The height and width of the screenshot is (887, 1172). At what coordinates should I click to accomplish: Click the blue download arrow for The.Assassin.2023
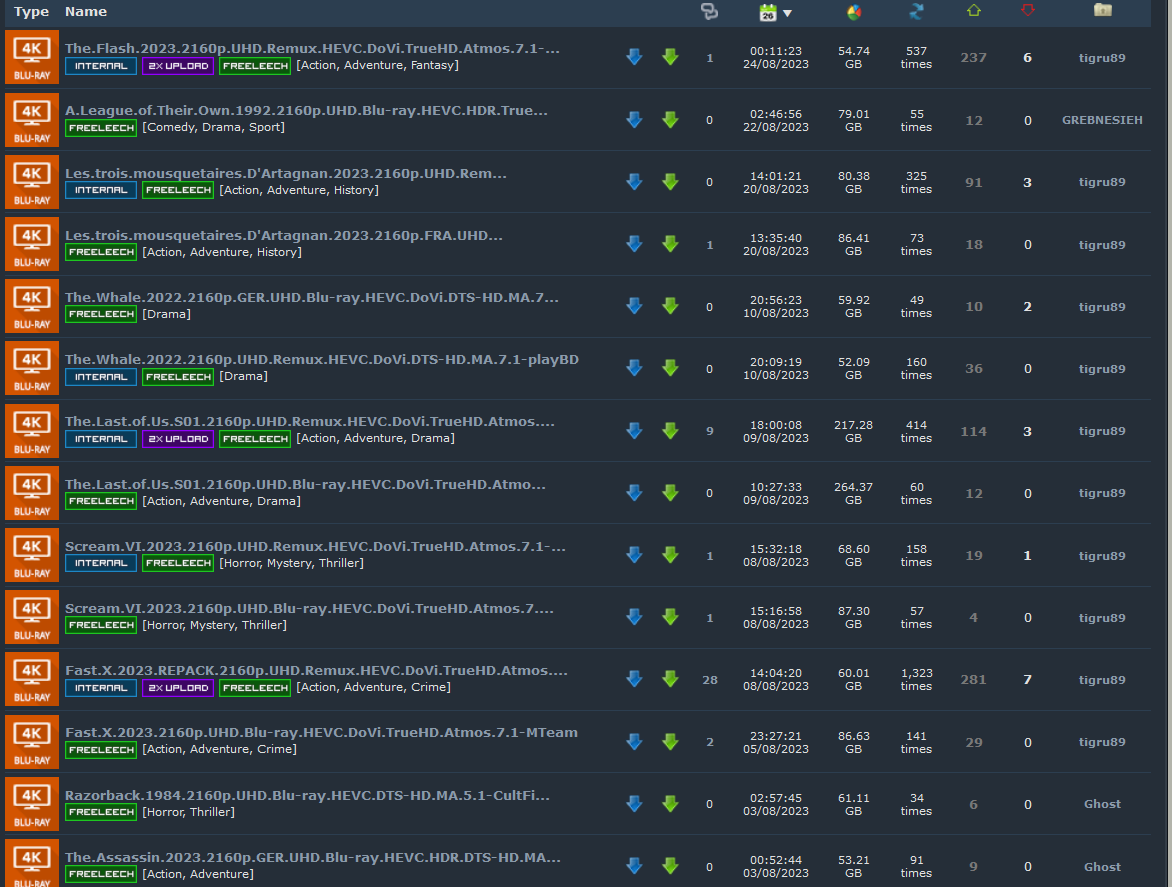pos(635,866)
